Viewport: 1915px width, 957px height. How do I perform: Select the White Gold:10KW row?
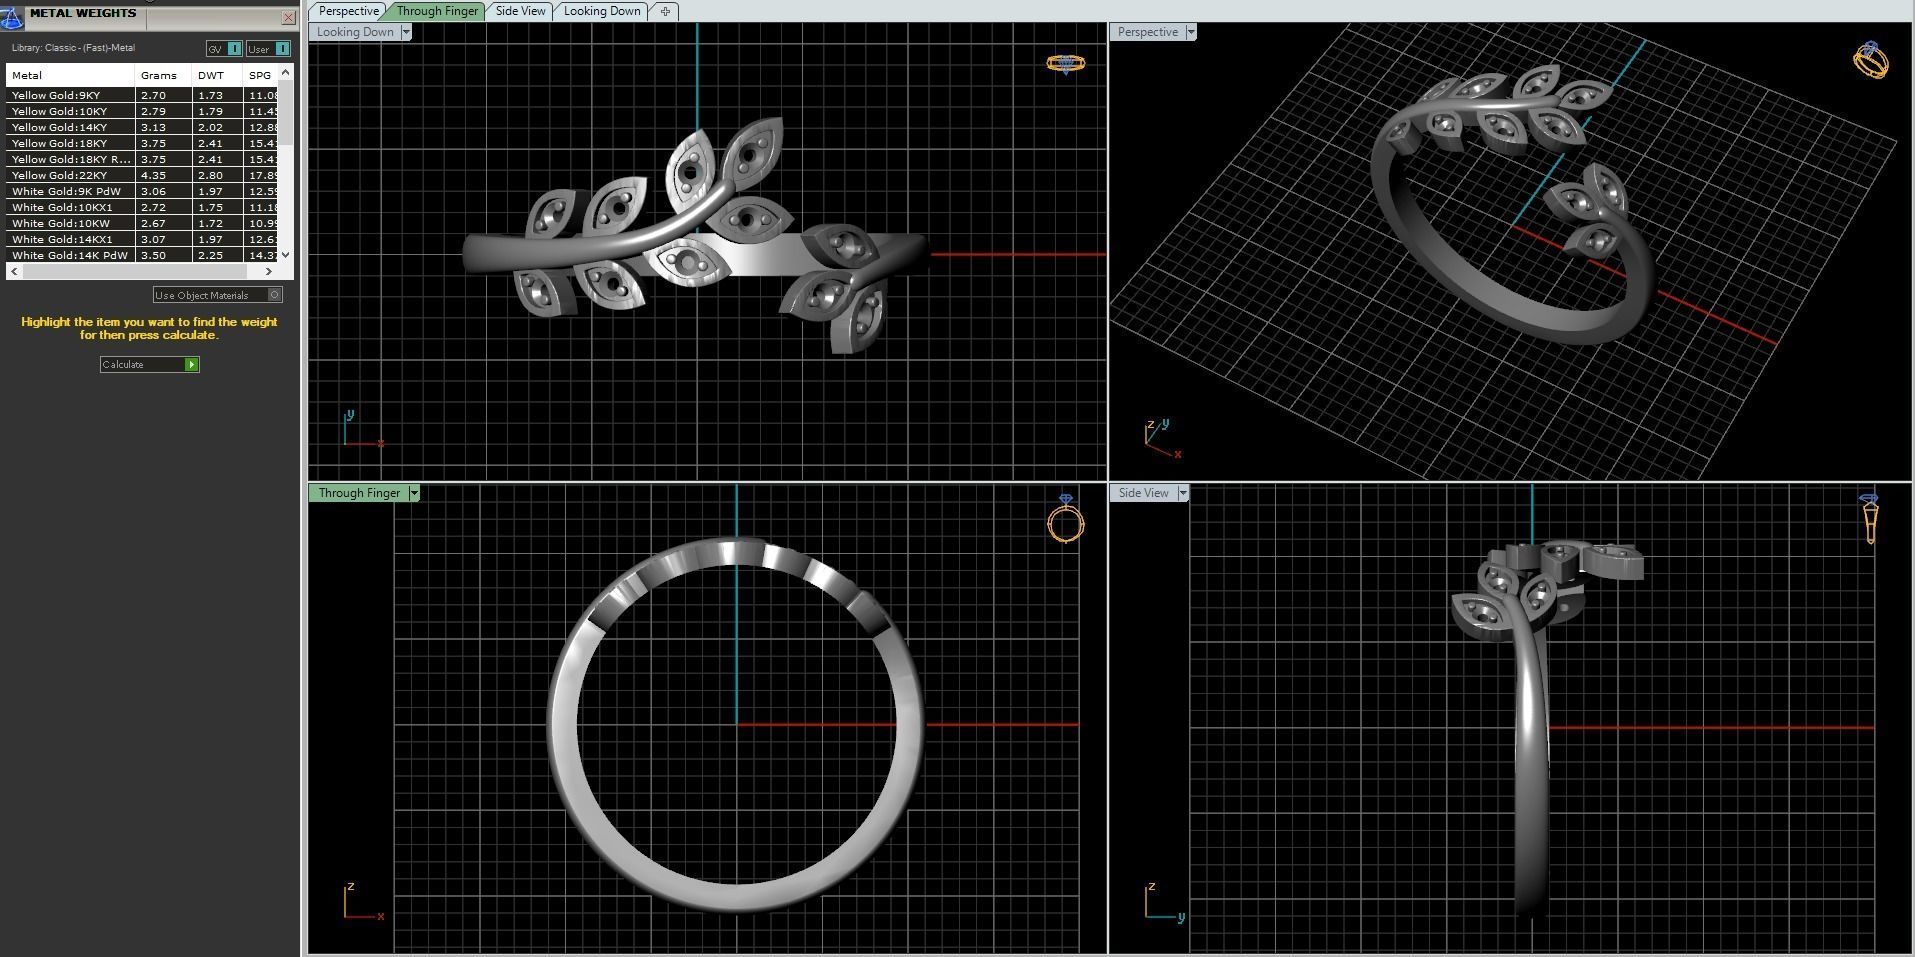point(143,223)
